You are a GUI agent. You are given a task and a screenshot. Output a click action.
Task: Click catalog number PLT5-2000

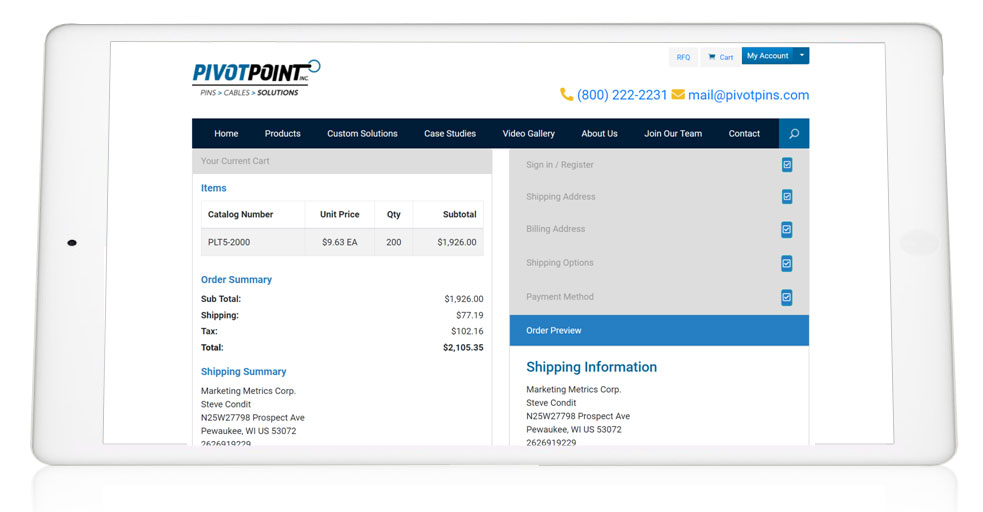(x=229, y=242)
